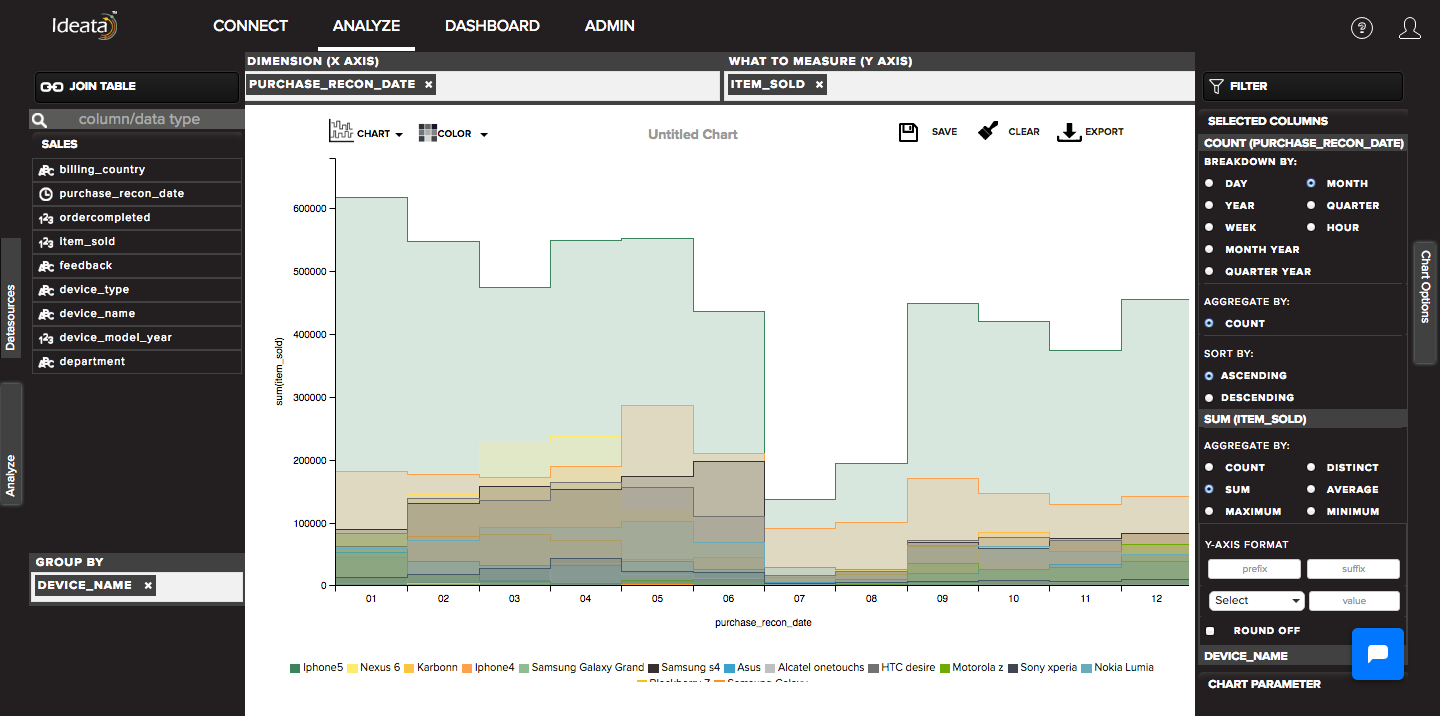Click the Export download icon
This screenshot has width=1440, height=716.
pyautogui.click(x=1069, y=132)
